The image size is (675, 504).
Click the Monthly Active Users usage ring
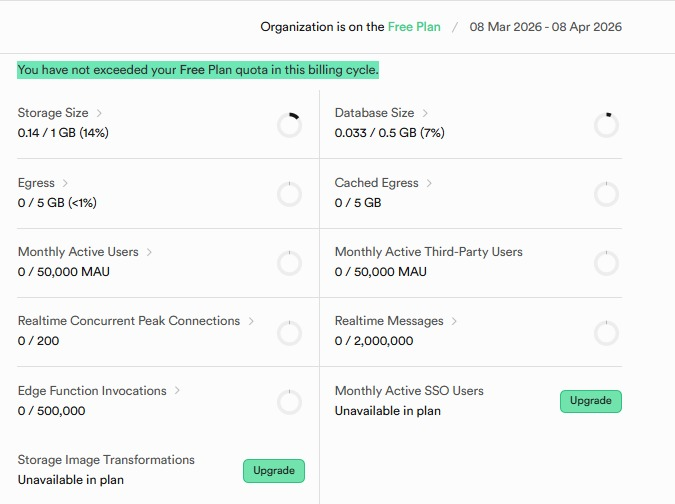(289, 263)
